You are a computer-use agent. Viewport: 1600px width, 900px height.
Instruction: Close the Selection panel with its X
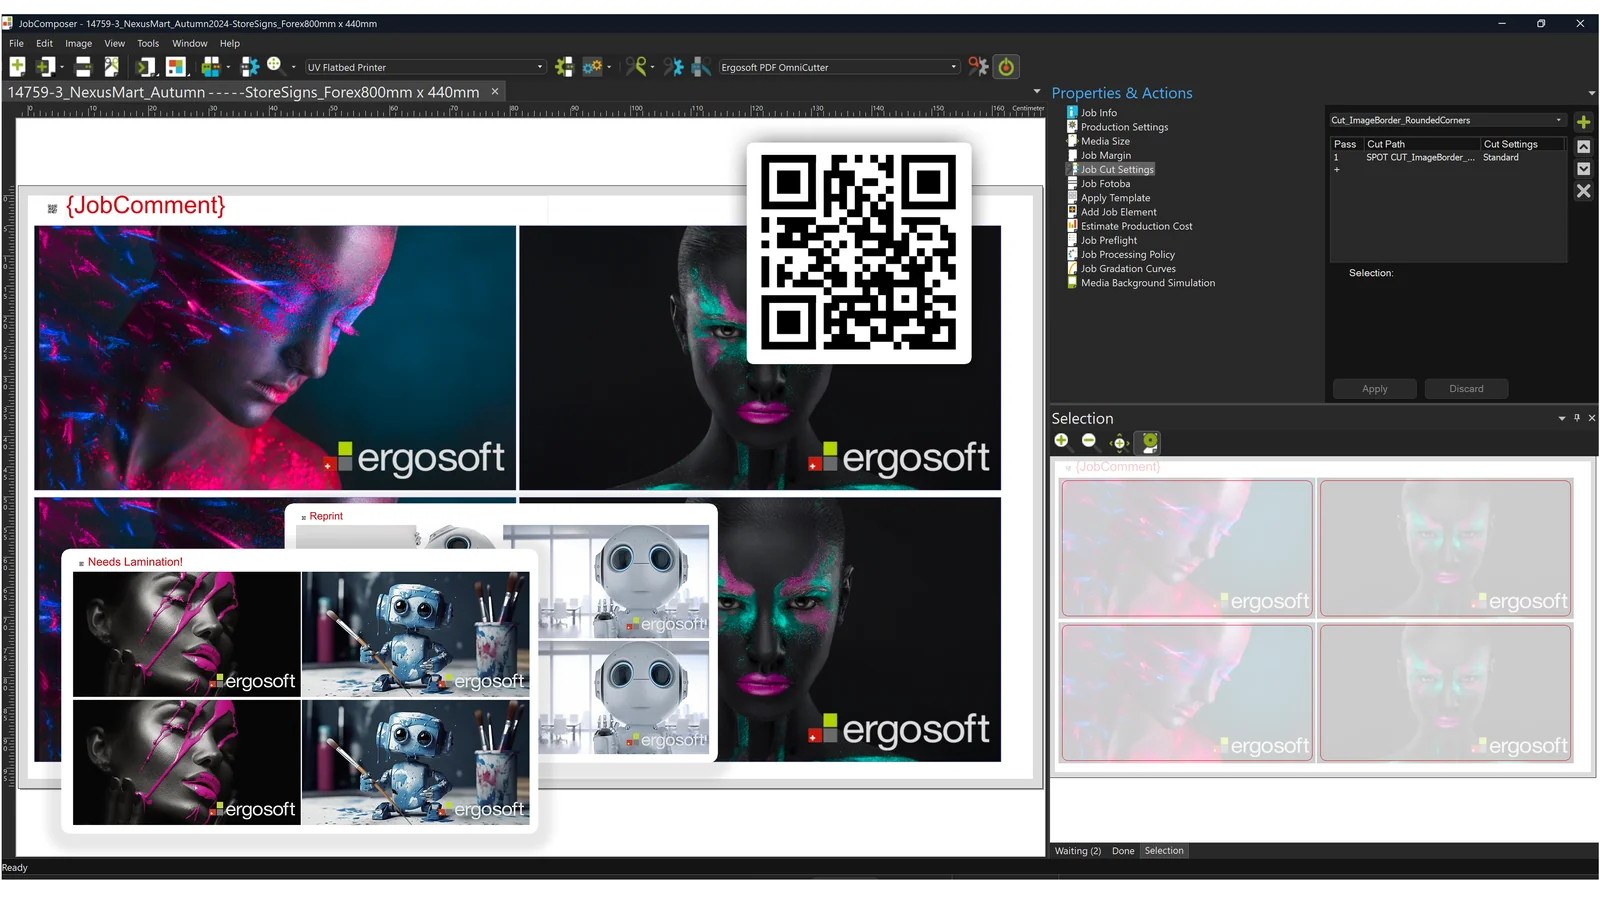tap(1592, 418)
